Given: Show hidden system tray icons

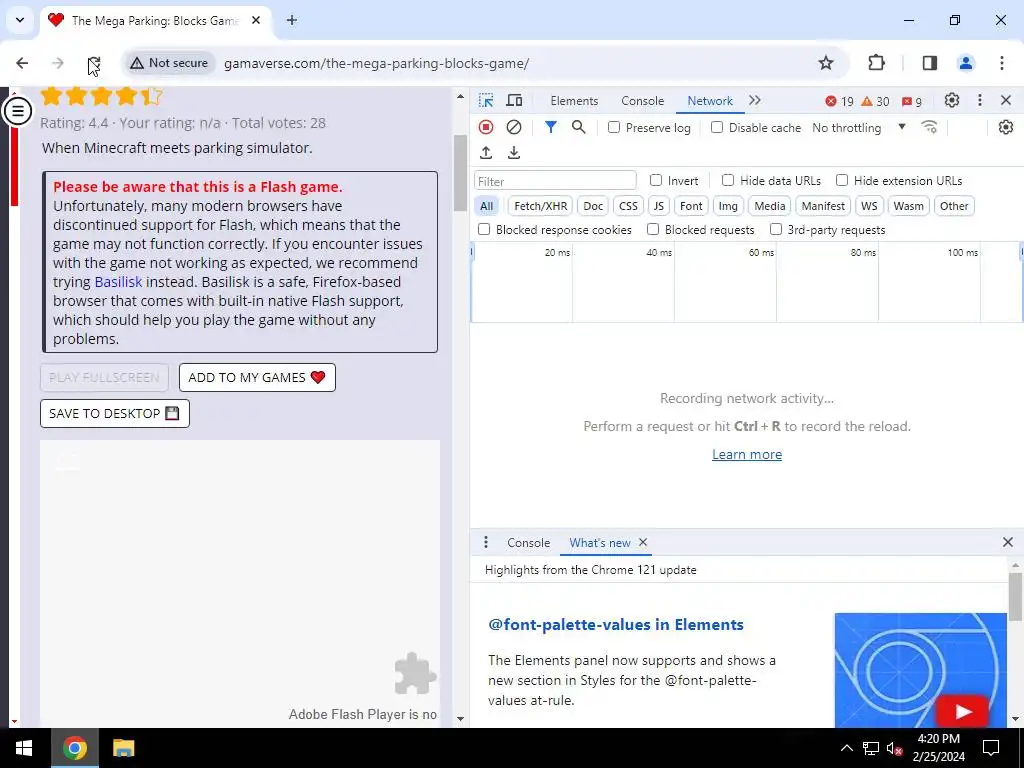Looking at the screenshot, I should (x=846, y=748).
